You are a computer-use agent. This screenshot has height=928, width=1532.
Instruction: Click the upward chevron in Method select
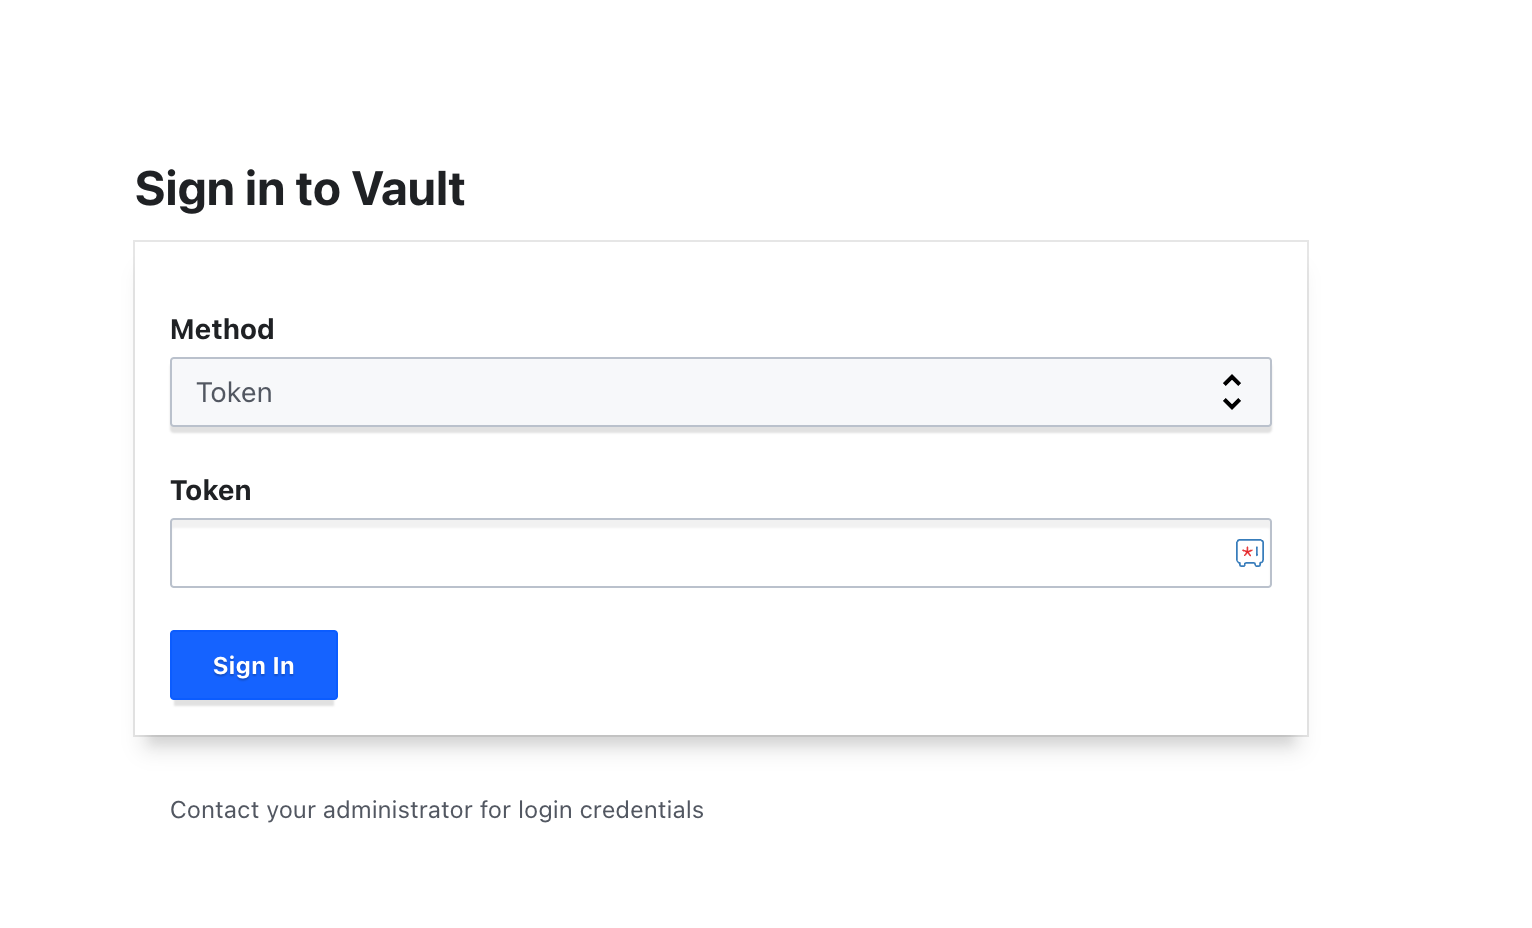1232,381
